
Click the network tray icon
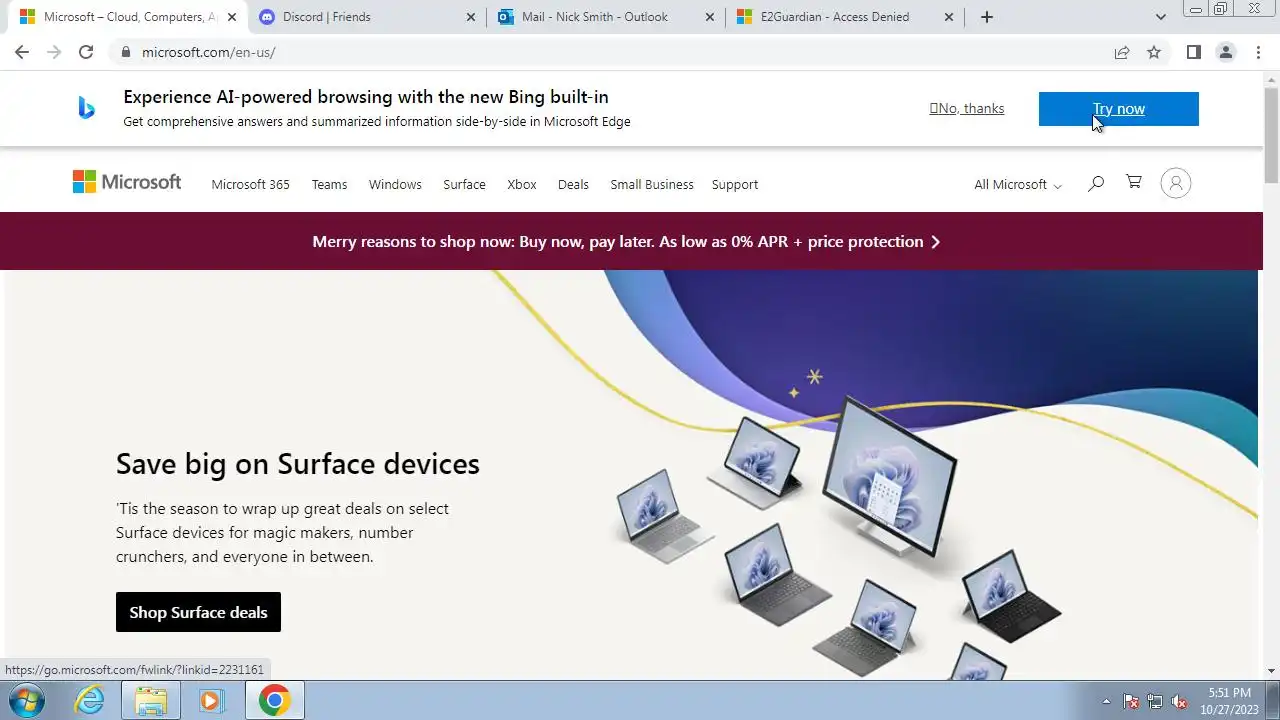(1155, 701)
